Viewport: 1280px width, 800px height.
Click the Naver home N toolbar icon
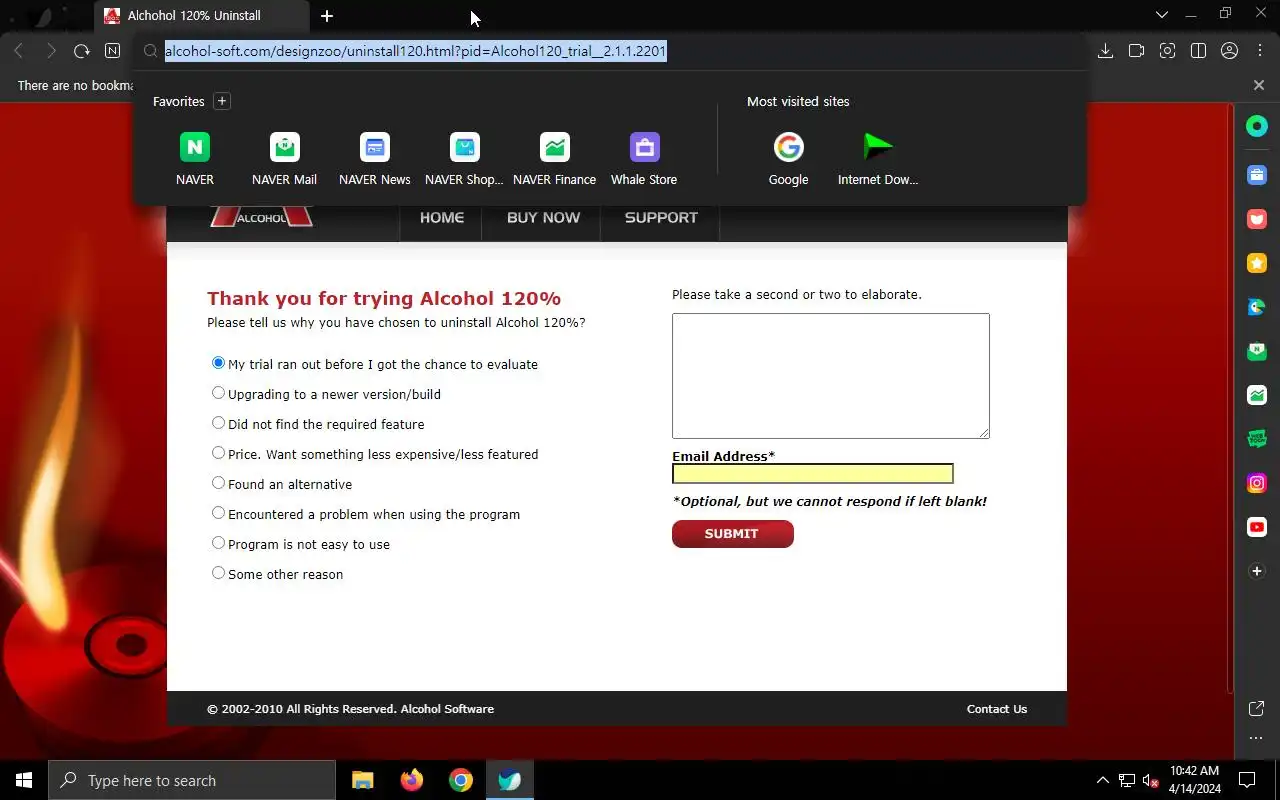click(112, 51)
